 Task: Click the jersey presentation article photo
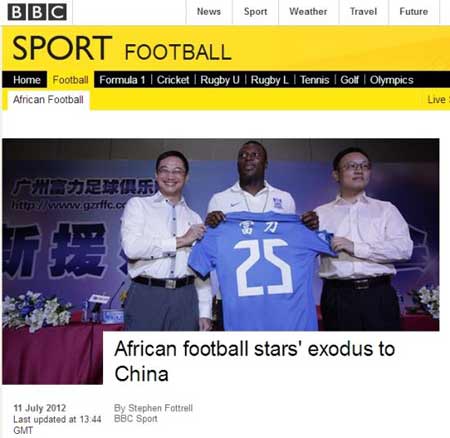click(220, 235)
